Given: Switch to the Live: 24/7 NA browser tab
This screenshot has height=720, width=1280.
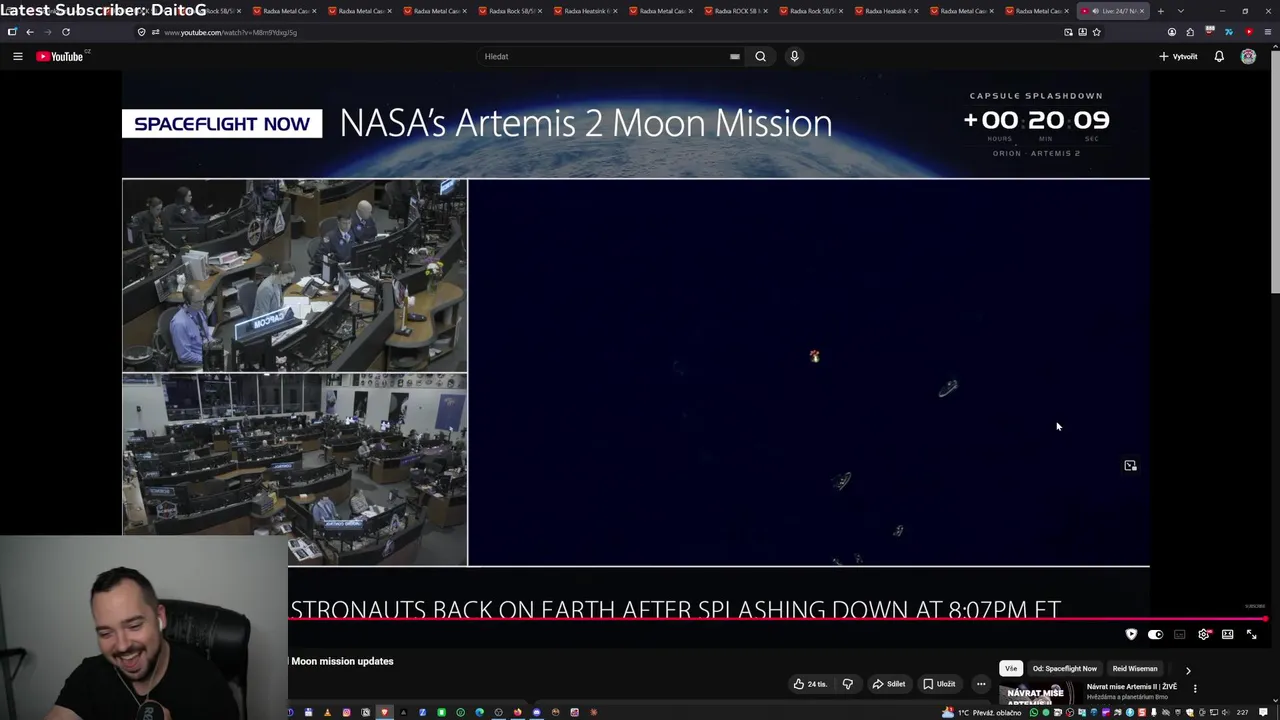Looking at the screenshot, I should [x=1114, y=11].
